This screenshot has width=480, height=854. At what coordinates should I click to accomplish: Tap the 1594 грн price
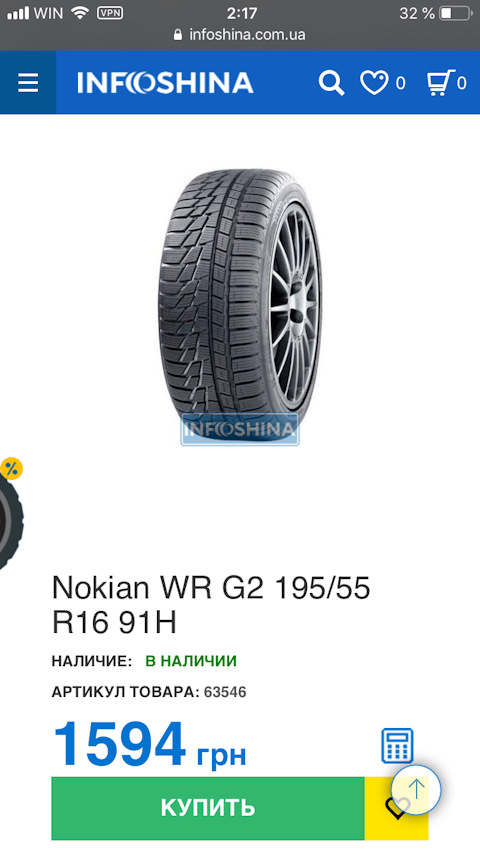pyautogui.click(x=149, y=745)
